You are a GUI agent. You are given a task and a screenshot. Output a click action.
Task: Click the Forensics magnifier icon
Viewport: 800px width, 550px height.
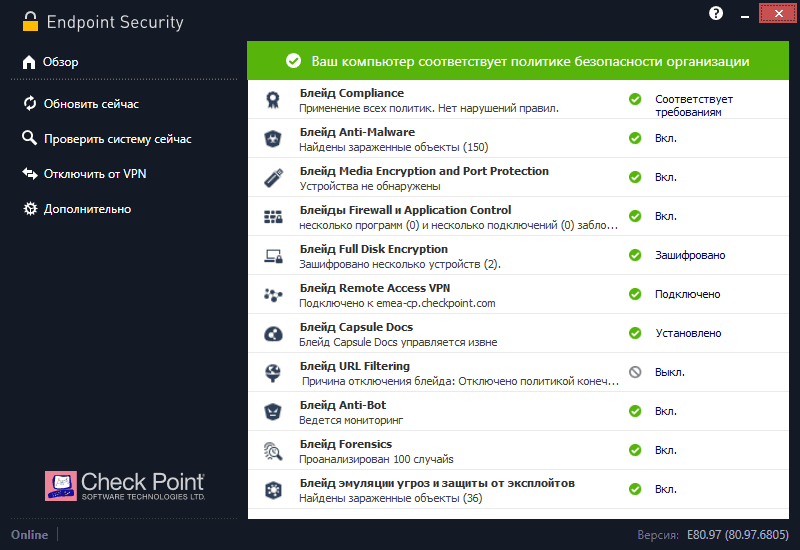point(272,451)
